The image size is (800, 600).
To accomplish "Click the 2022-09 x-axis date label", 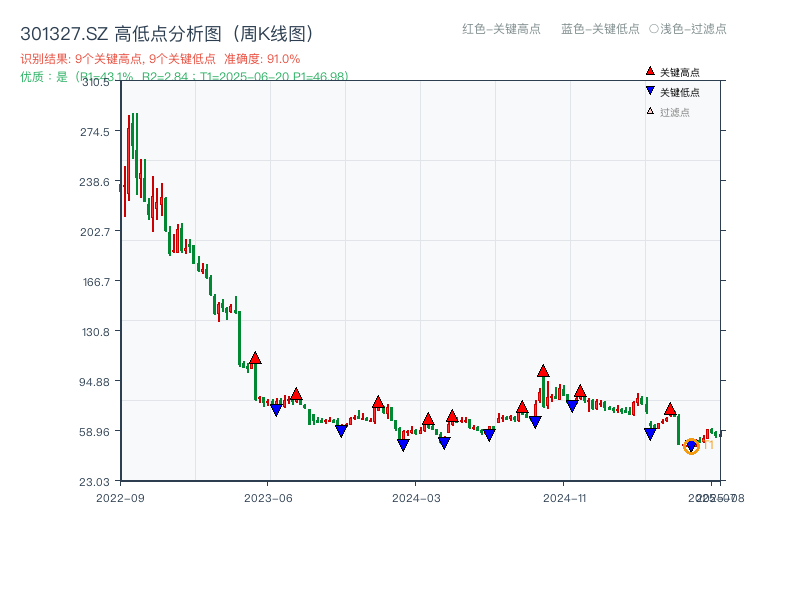I will (x=120, y=498).
